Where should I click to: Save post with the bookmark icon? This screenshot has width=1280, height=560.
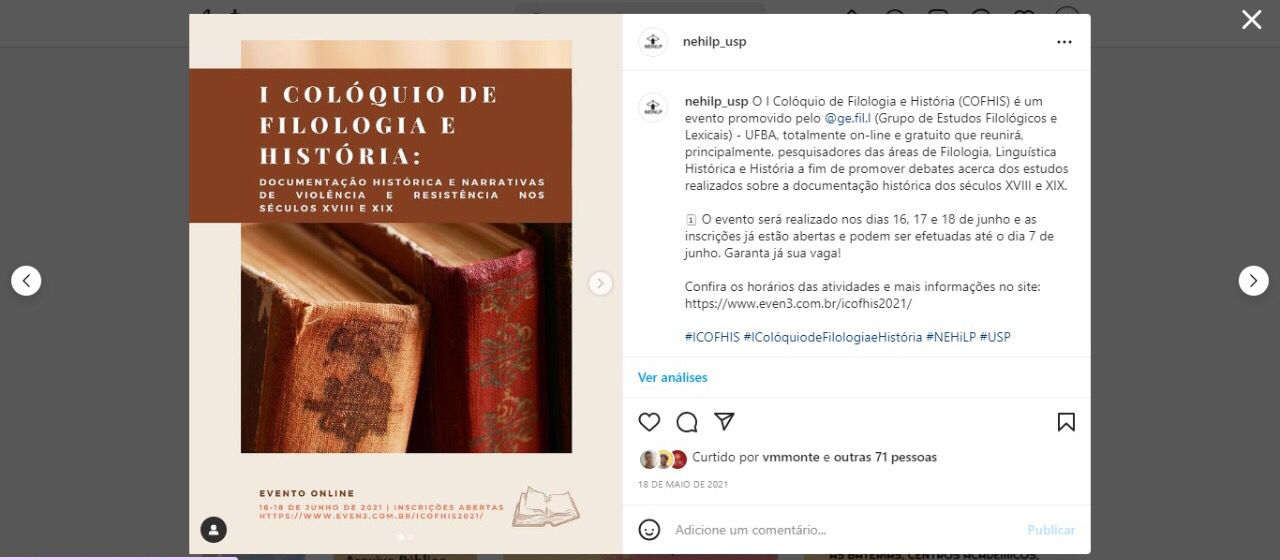[x=1066, y=422]
